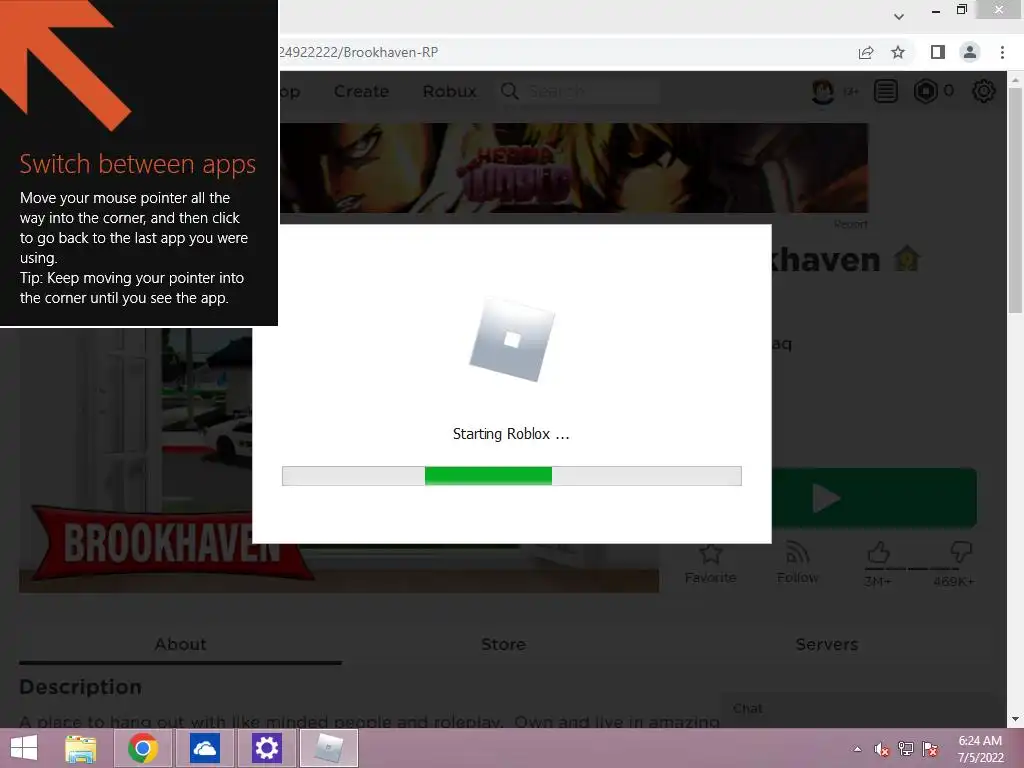Select the Roblox launcher taskbar icon
1024x768 pixels.
(328, 748)
